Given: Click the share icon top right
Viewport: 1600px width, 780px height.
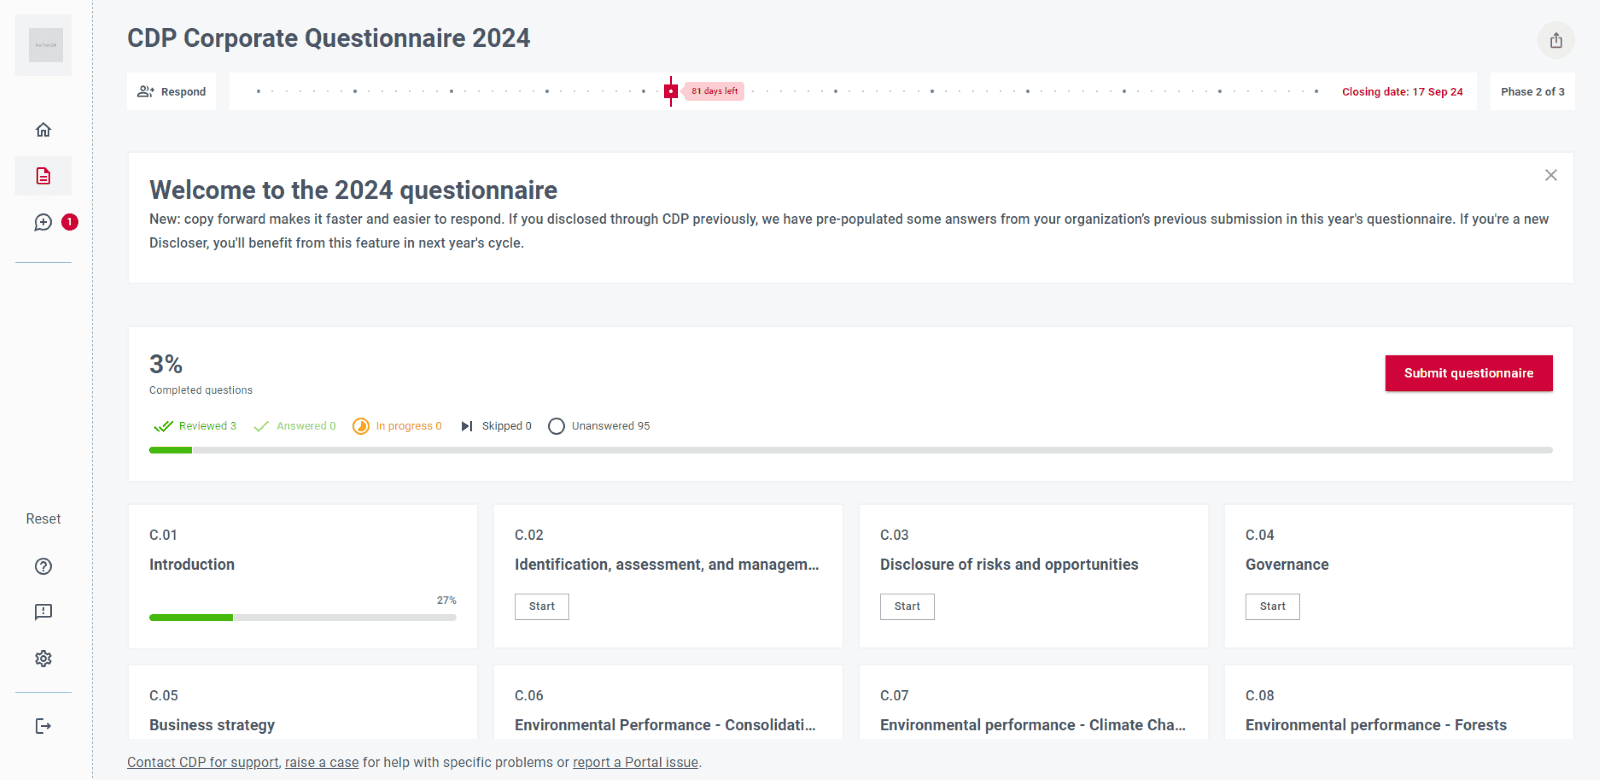Looking at the screenshot, I should click(x=1555, y=40).
